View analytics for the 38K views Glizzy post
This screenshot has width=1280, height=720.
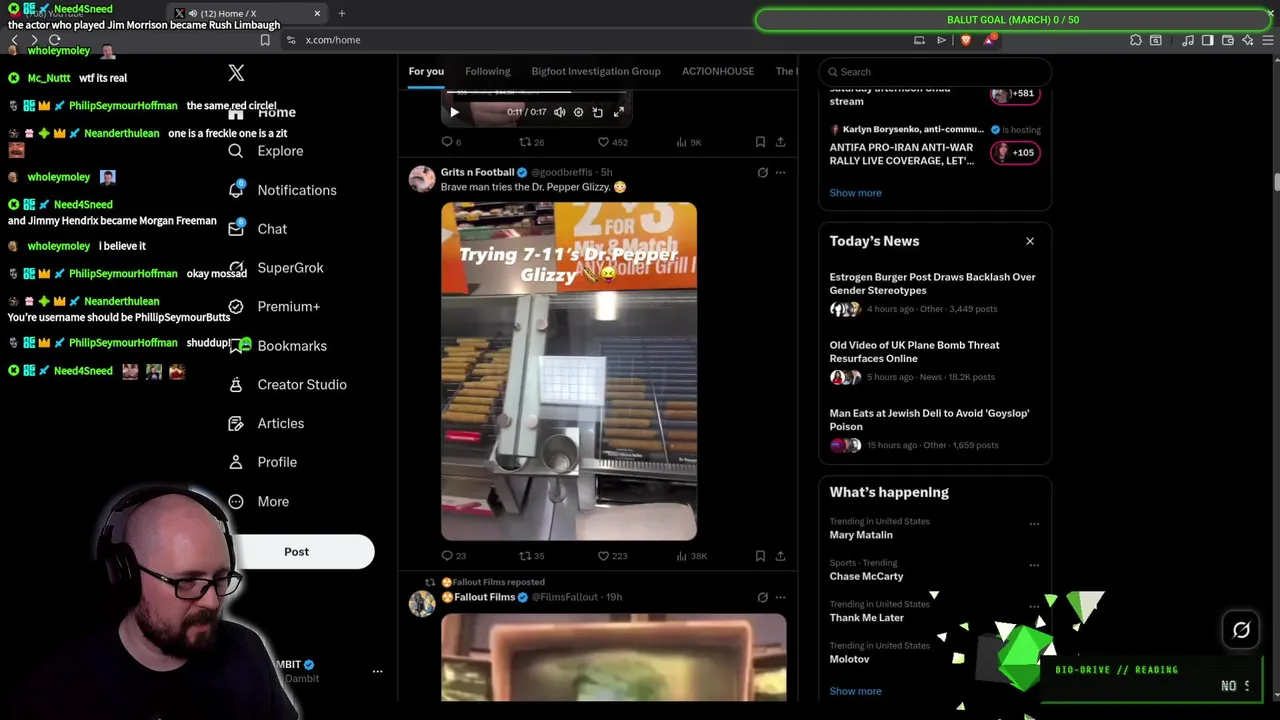point(691,556)
